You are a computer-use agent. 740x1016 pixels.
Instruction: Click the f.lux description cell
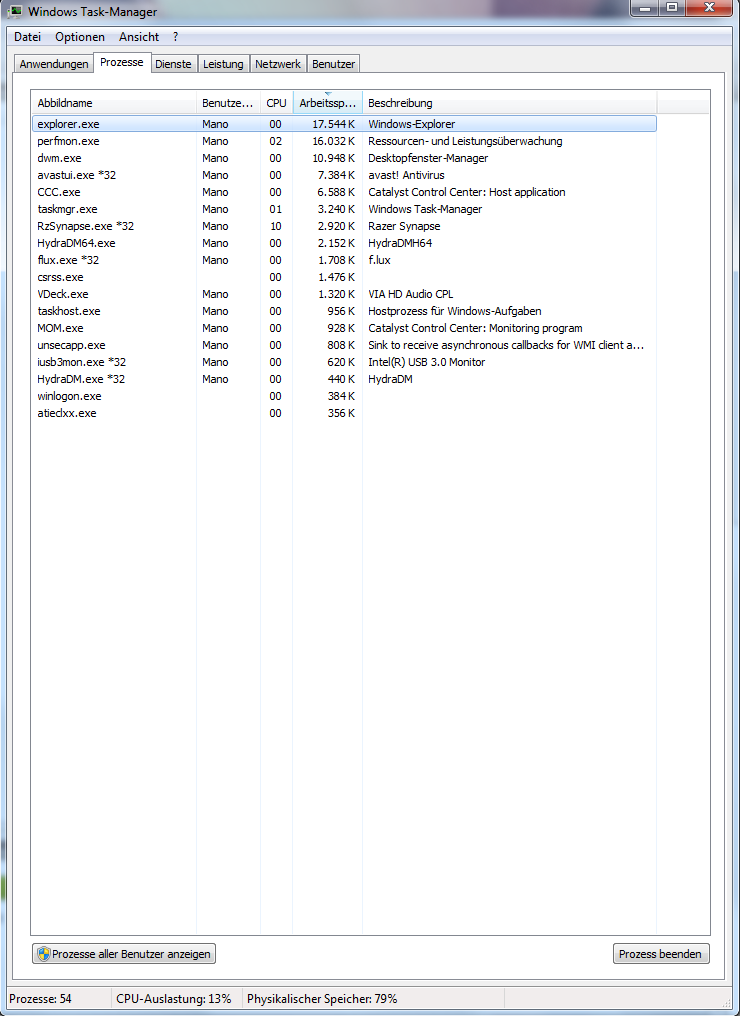[379, 260]
